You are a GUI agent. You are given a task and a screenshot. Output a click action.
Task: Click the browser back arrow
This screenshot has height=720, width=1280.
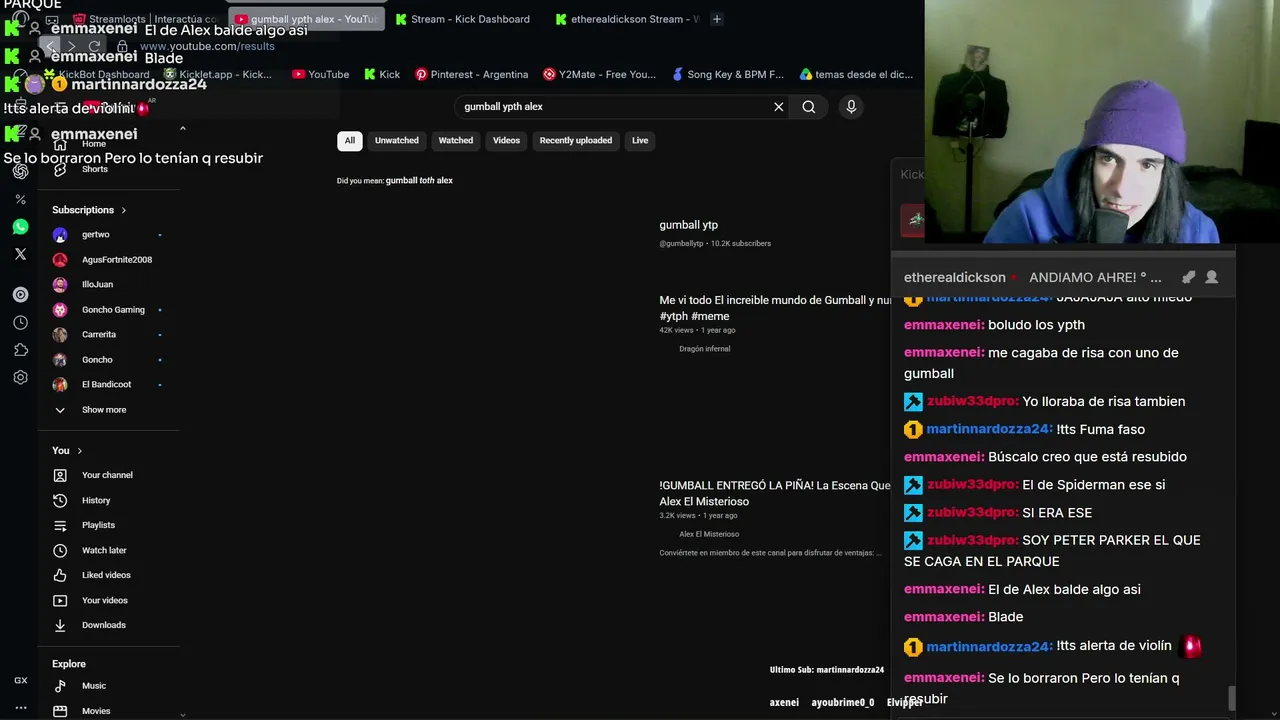click(x=51, y=46)
